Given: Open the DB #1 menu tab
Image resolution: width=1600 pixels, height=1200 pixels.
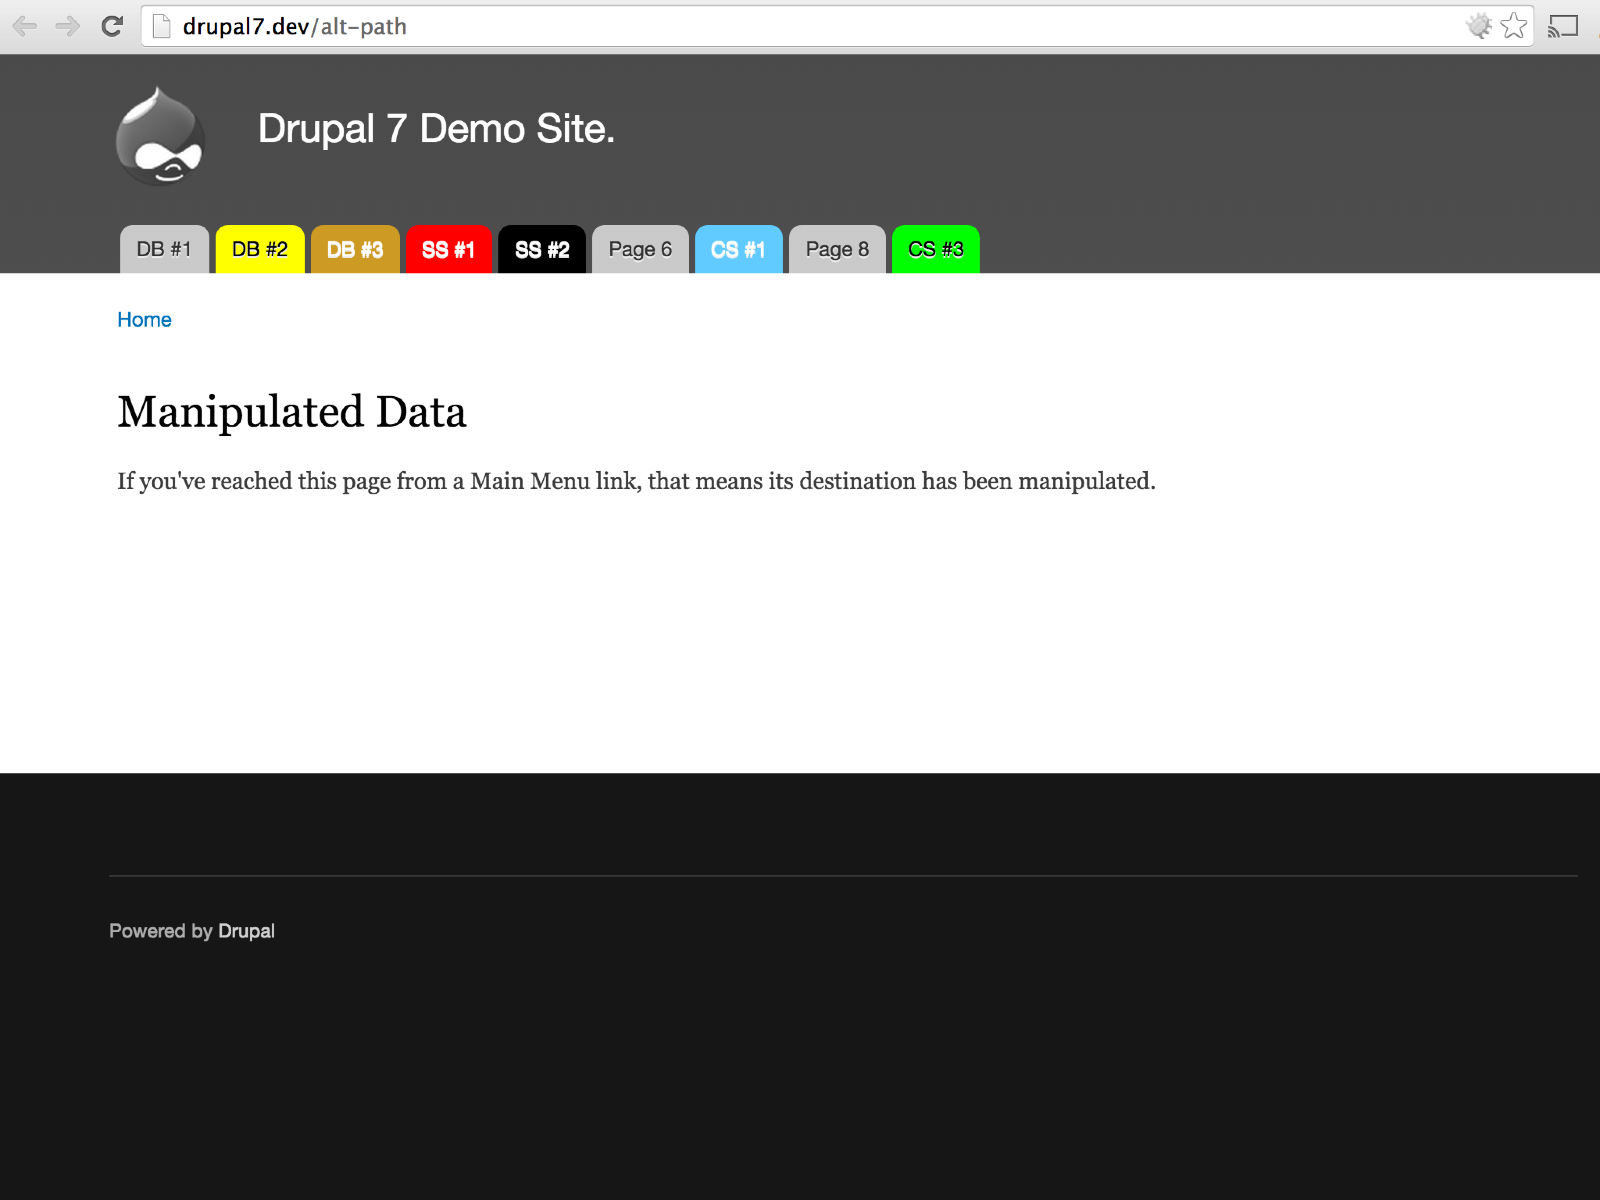Looking at the screenshot, I should pyautogui.click(x=163, y=249).
